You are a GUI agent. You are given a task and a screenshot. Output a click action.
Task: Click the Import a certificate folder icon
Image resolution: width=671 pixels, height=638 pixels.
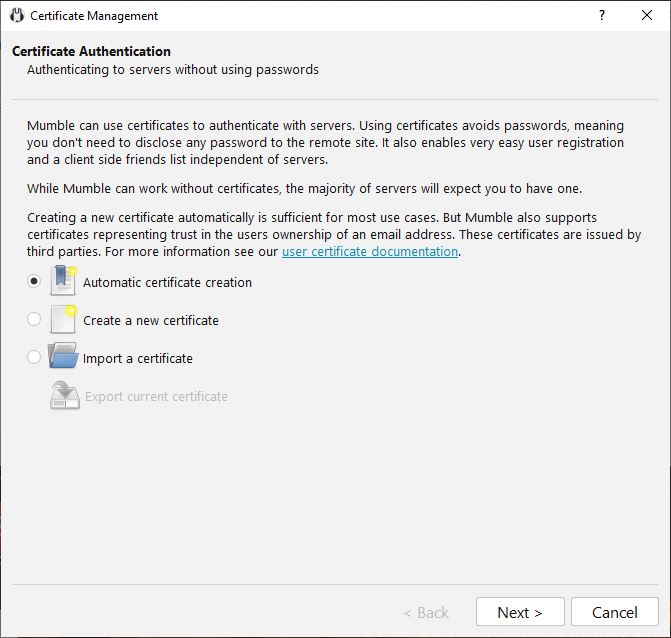(x=63, y=356)
